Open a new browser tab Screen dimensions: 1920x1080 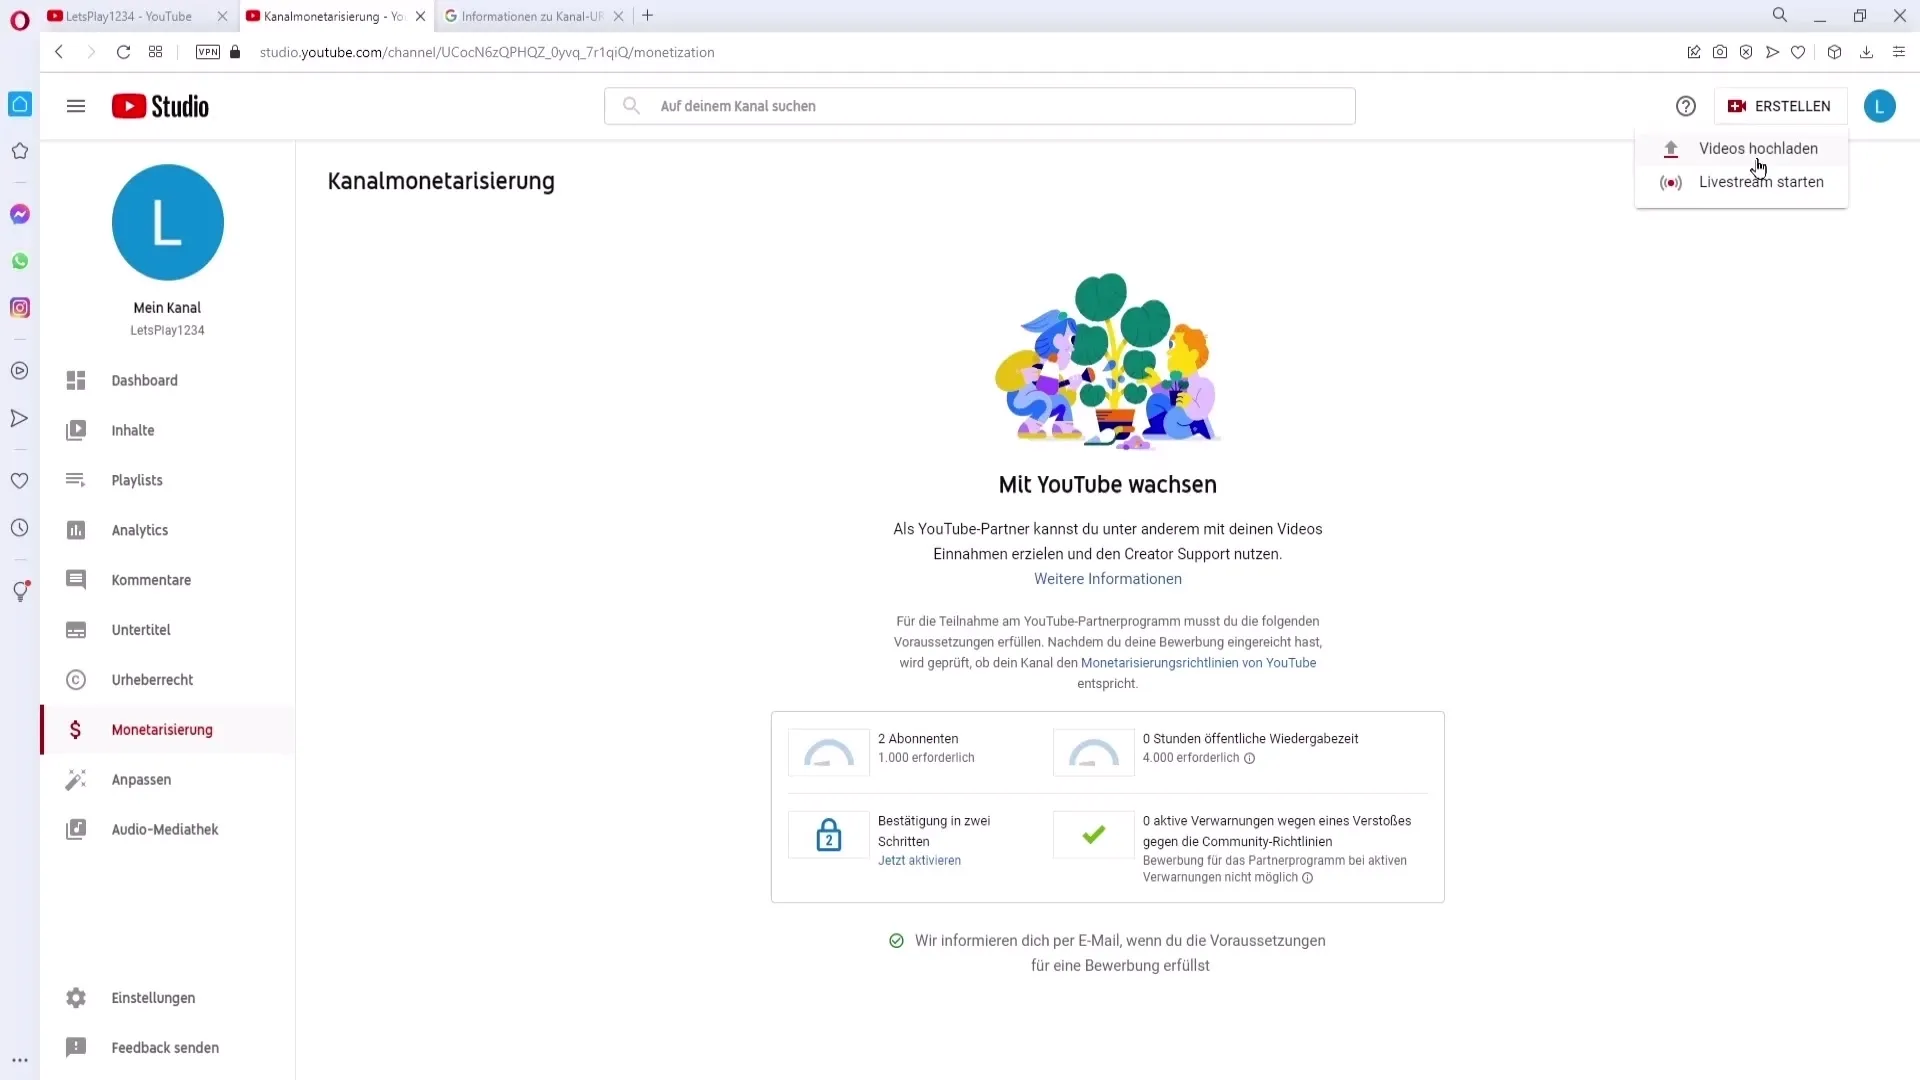point(648,16)
